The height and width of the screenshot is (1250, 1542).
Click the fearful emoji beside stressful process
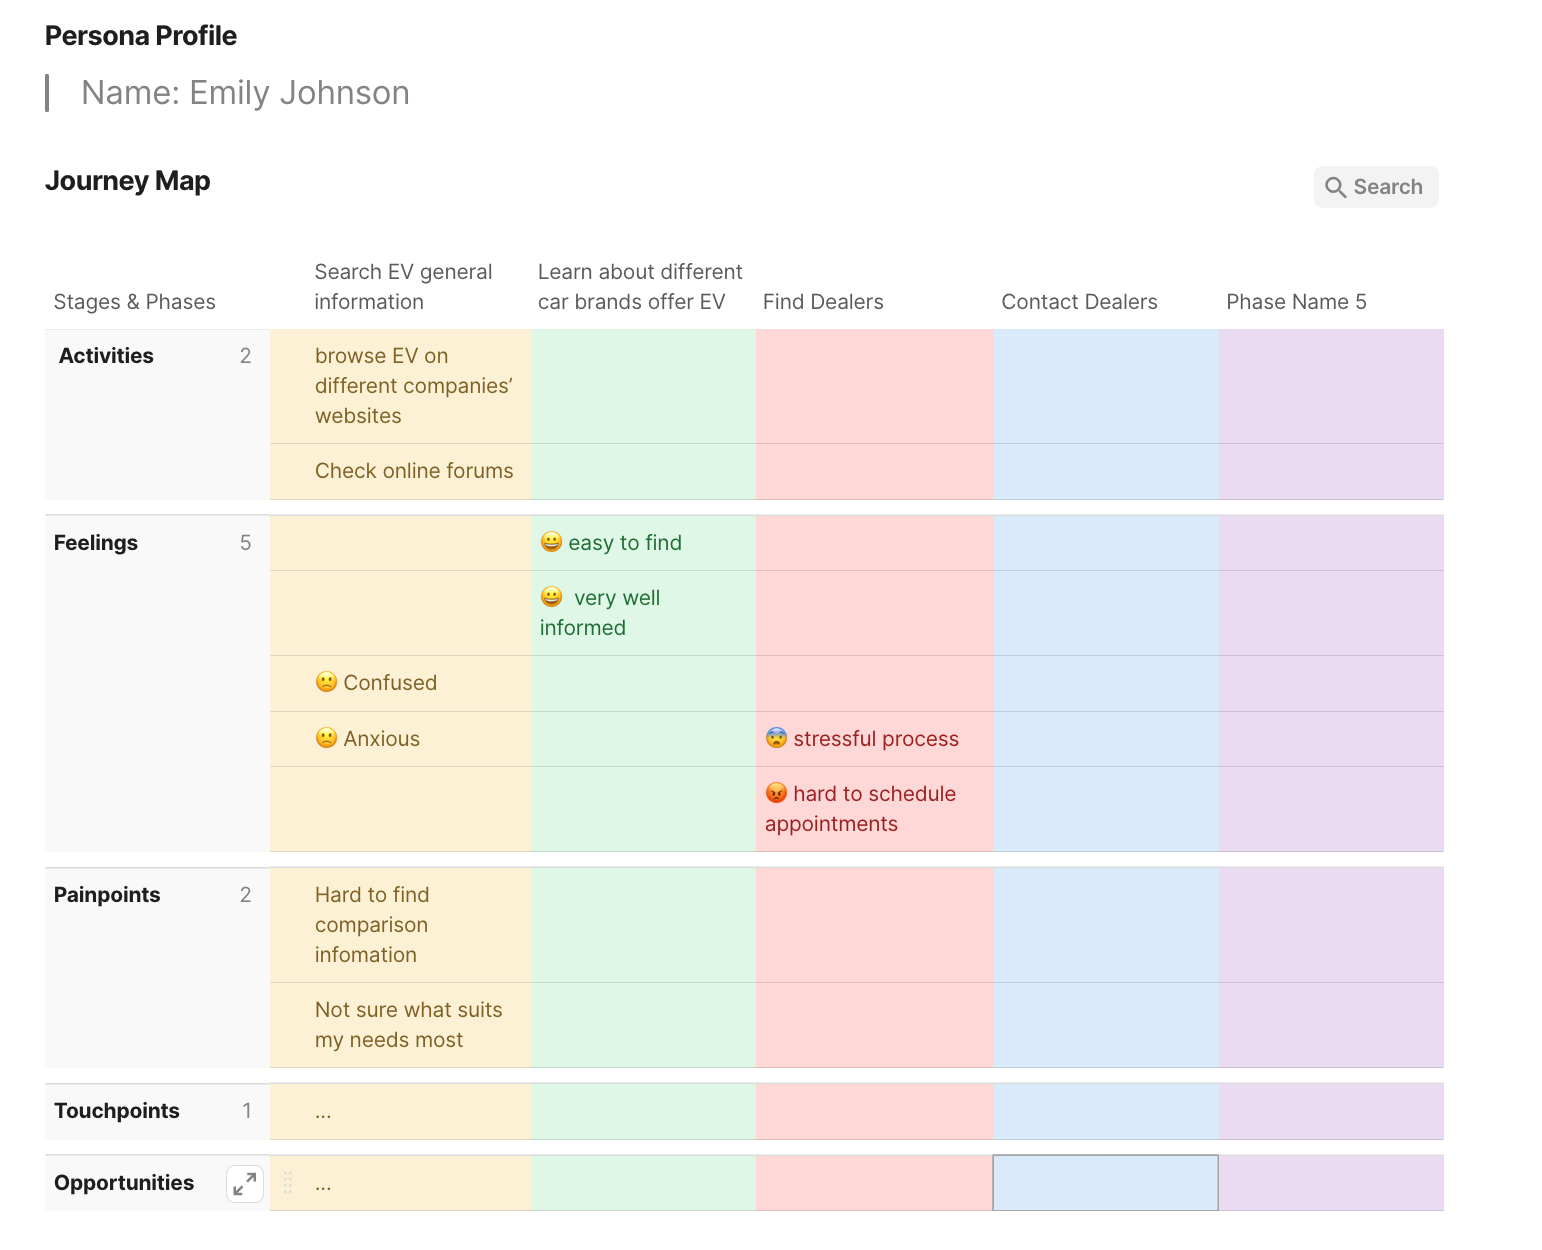[777, 738]
